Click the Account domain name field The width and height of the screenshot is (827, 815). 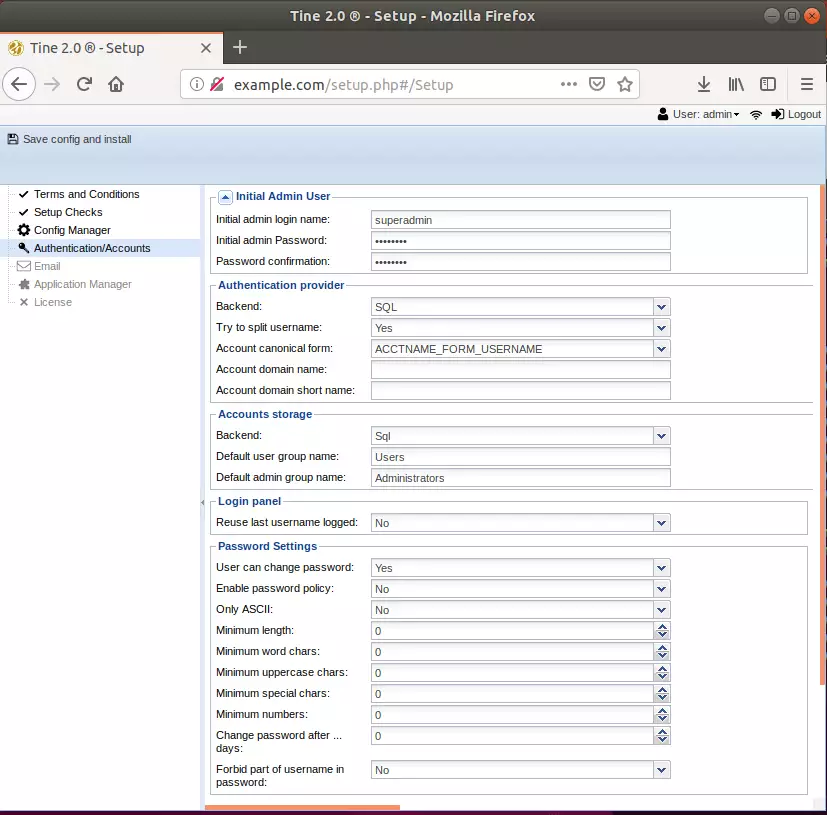pos(521,370)
